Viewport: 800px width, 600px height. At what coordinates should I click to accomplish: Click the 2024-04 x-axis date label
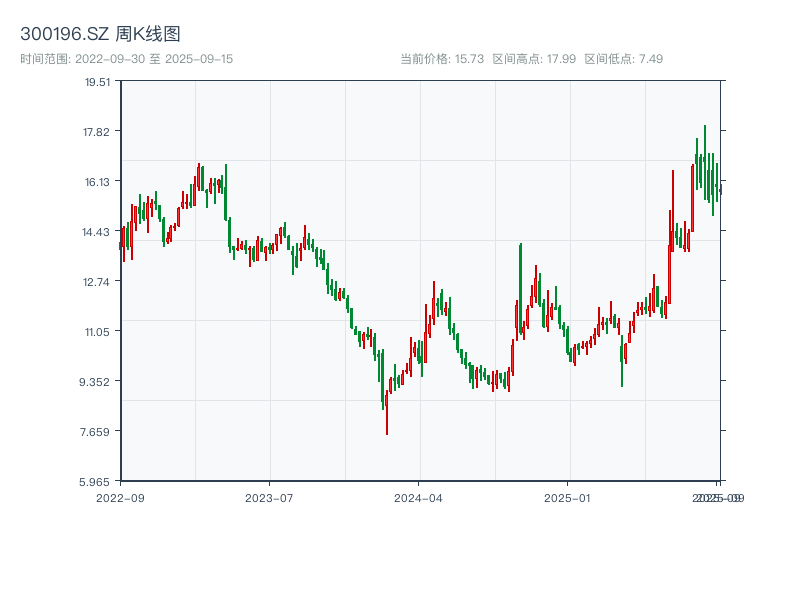(x=419, y=497)
